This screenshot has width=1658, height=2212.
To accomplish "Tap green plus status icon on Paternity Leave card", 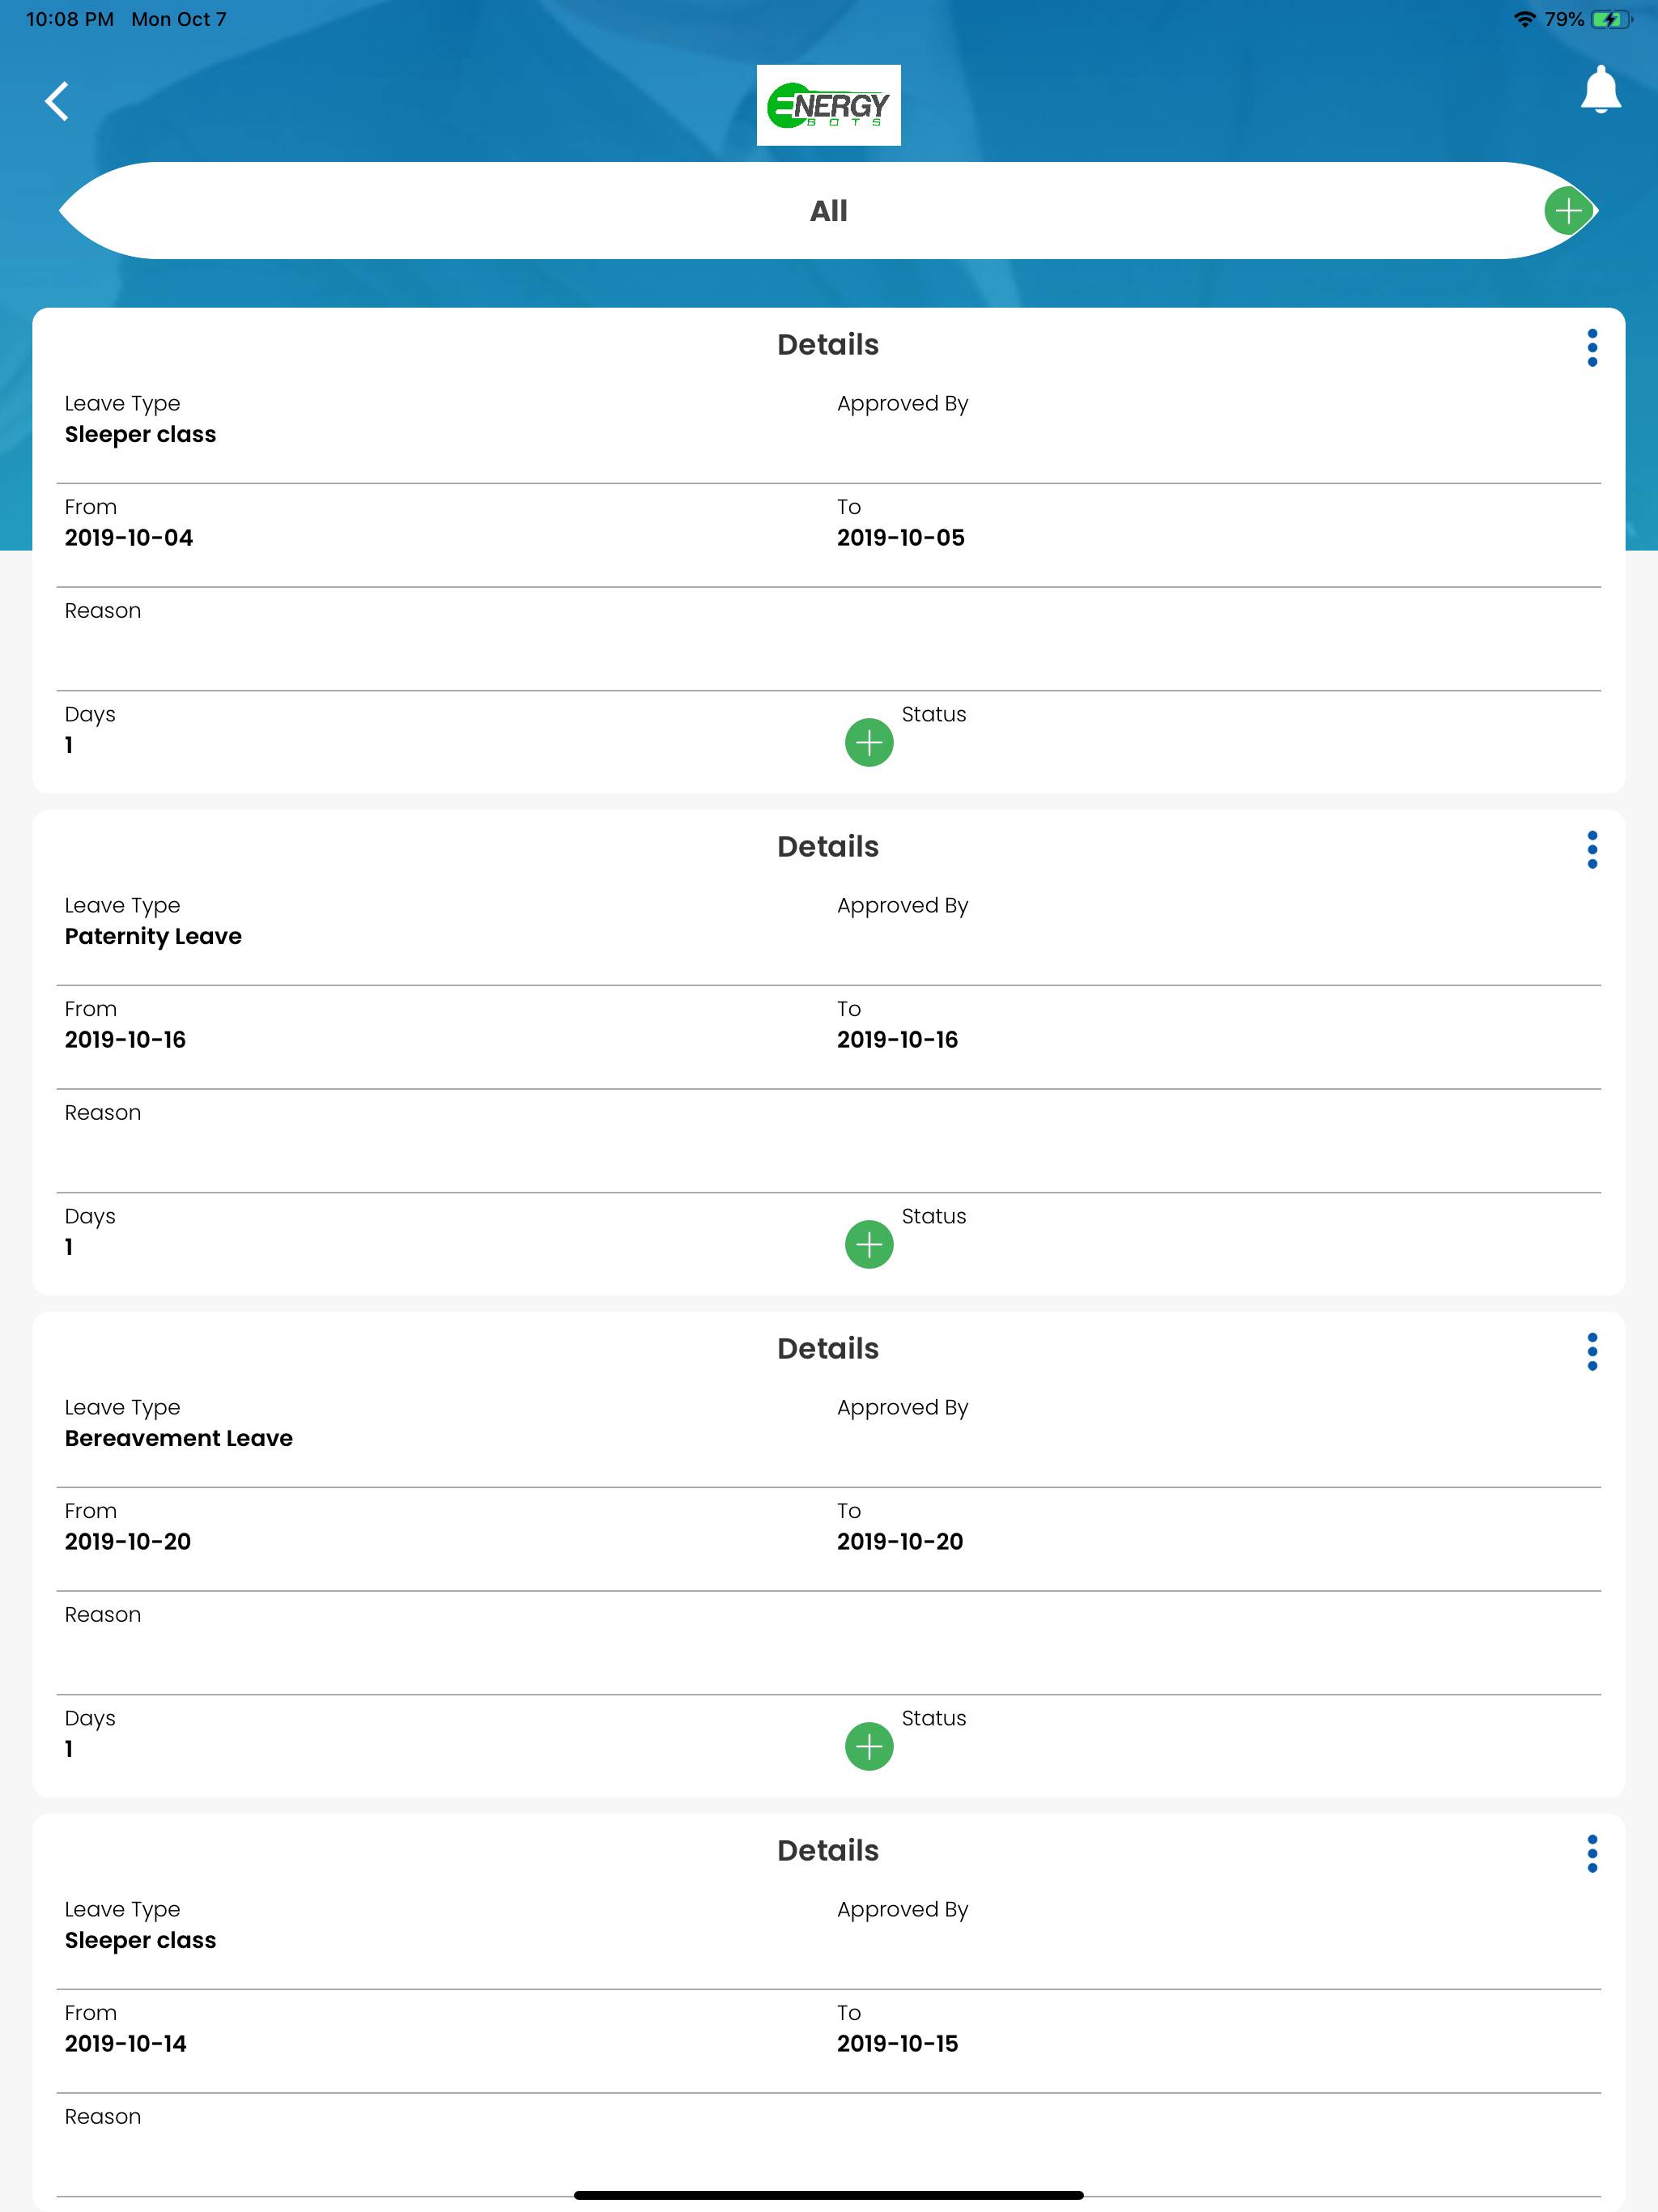I will click(x=869, y=1244).
